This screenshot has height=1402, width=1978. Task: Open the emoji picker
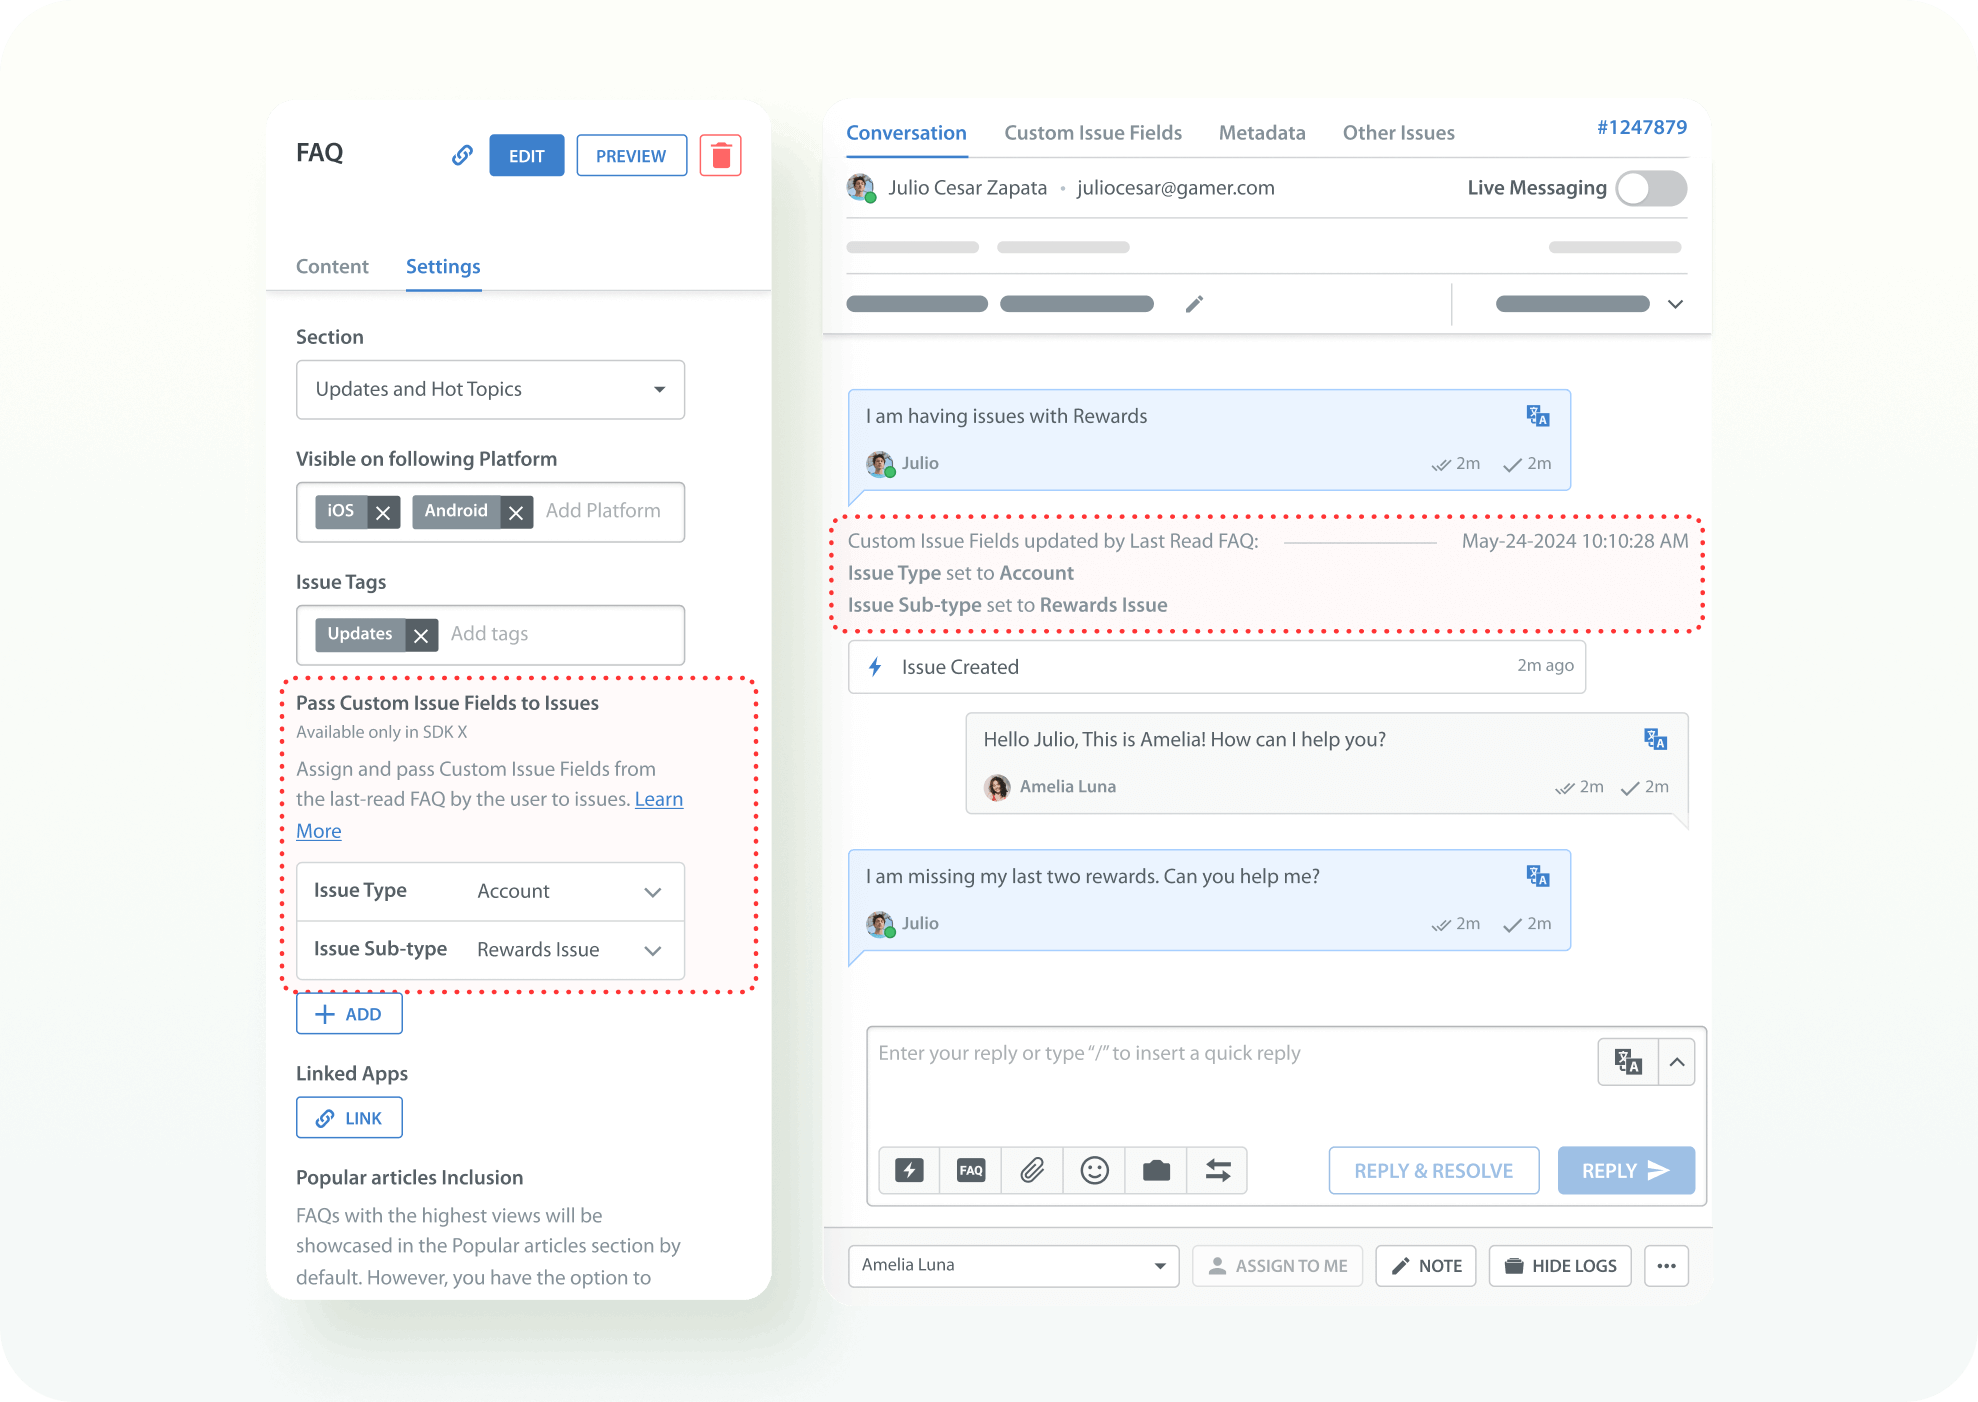tap(1094, 1170)
